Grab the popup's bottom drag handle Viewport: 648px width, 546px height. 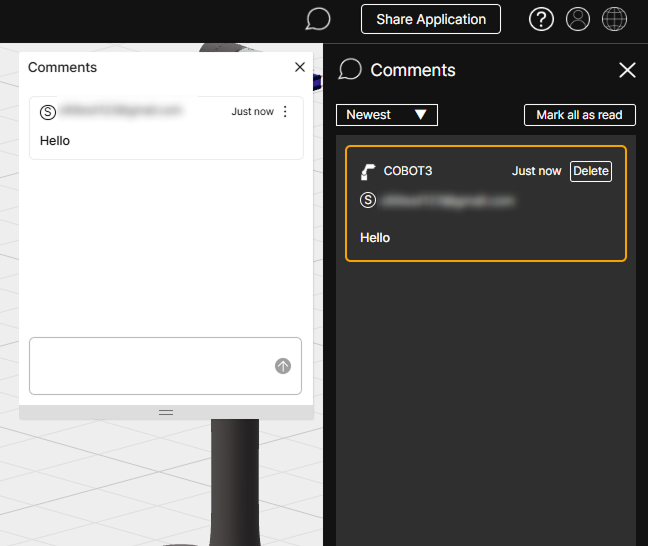[x=166, y=412]
